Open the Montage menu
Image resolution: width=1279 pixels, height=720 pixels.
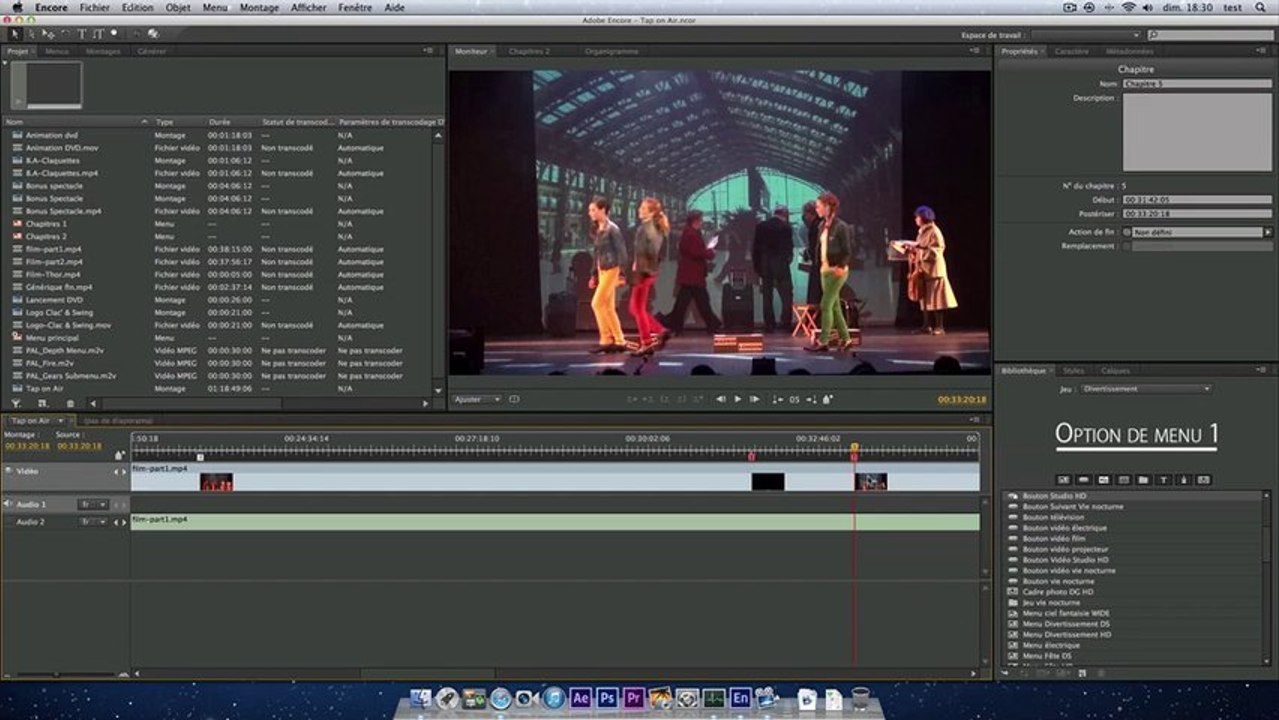point(259,7)
